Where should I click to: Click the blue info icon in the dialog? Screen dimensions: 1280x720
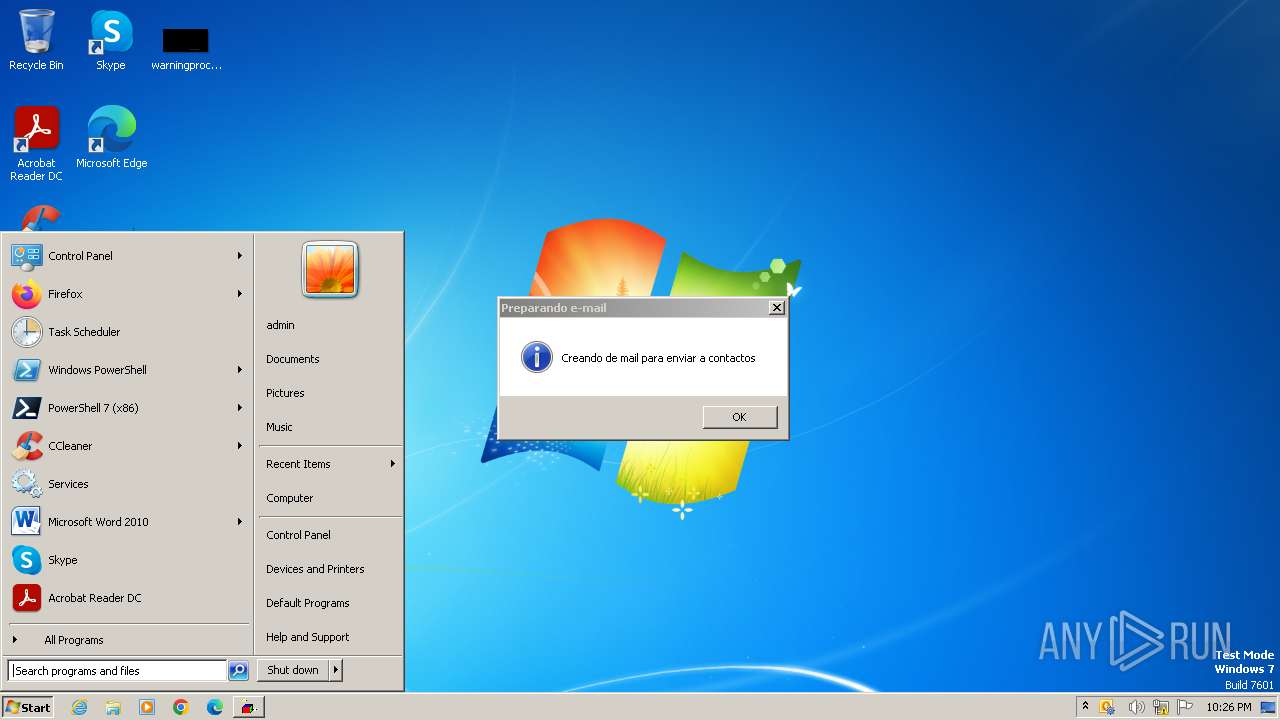coord(537,357)
